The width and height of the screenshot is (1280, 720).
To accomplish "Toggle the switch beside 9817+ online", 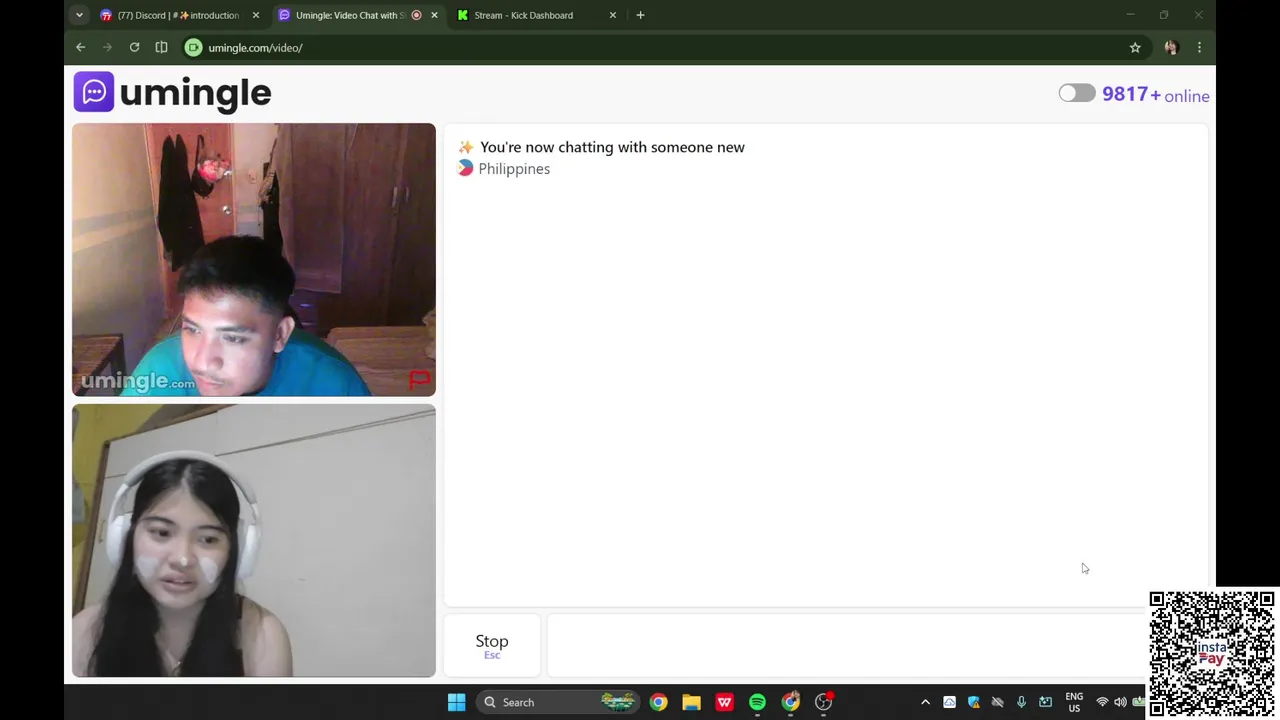I will pyautogui.click(x=1077, y=94).
